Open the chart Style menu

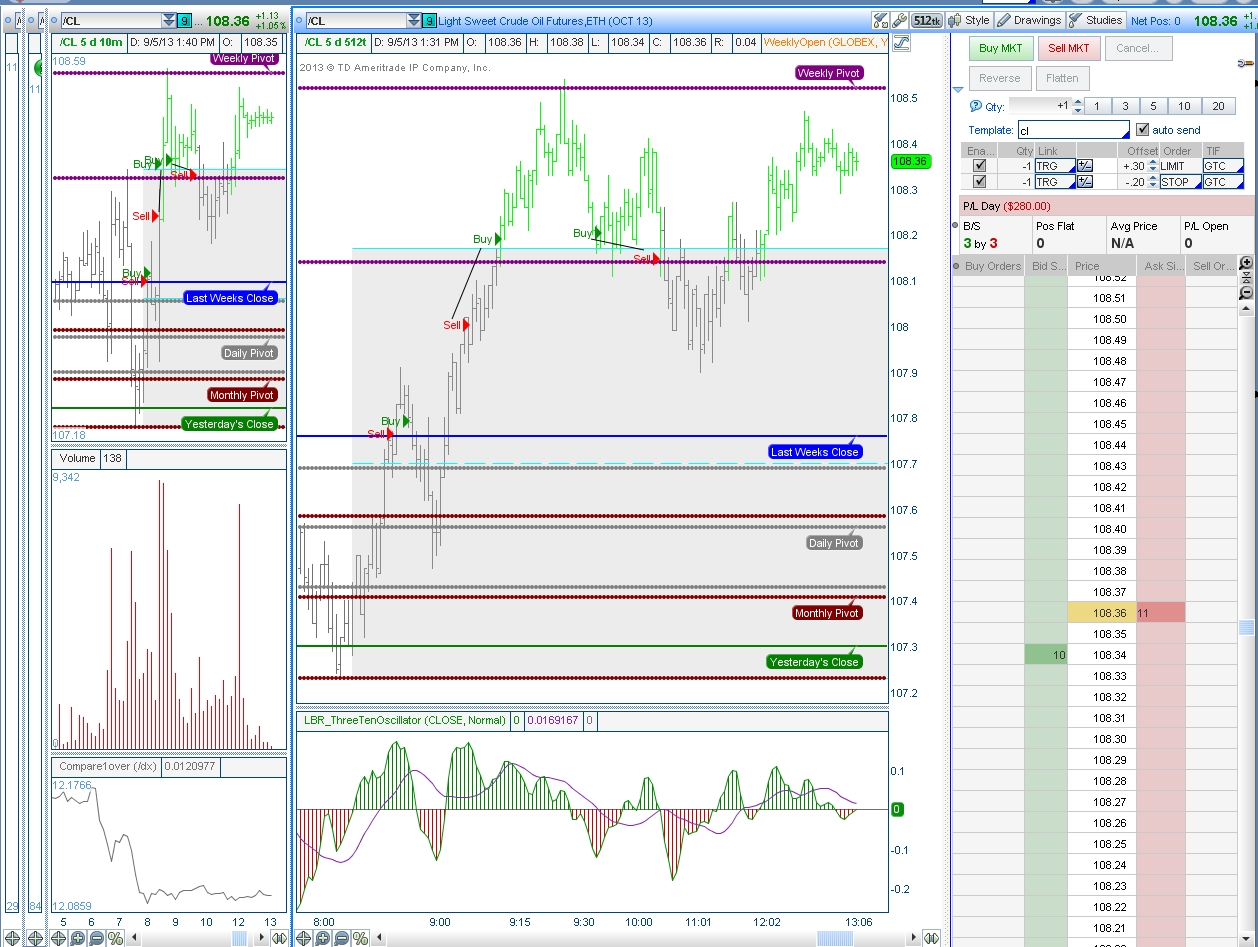click(x=969, y=20)
